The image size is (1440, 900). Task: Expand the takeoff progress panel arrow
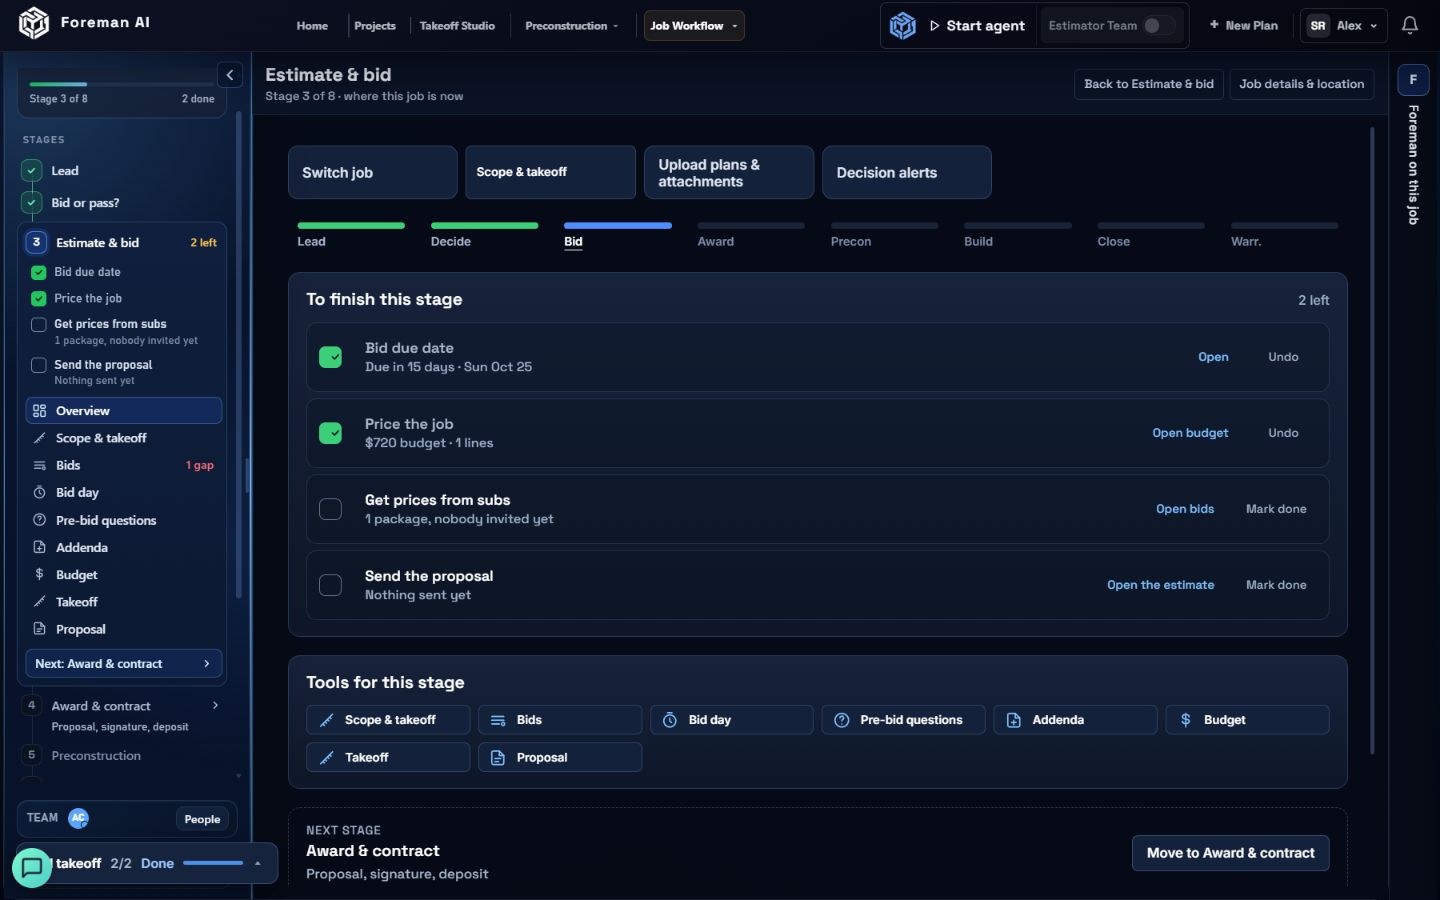click(x=258, y=864)
